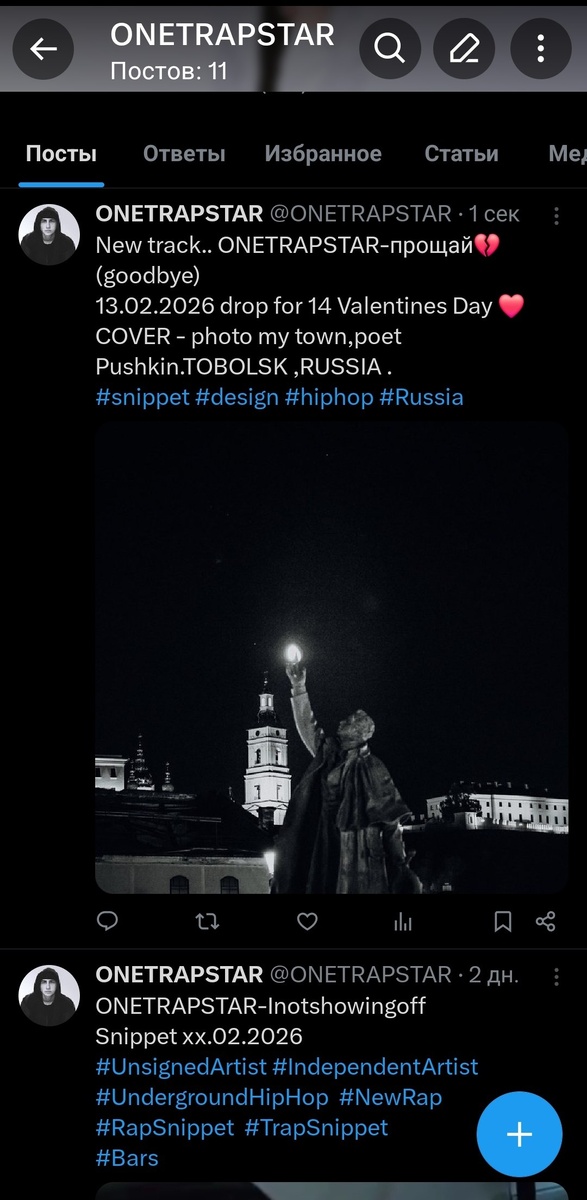Tap the edit profile pencil icon
This screenshot has width=587, height=1200.
pos(465,48)
